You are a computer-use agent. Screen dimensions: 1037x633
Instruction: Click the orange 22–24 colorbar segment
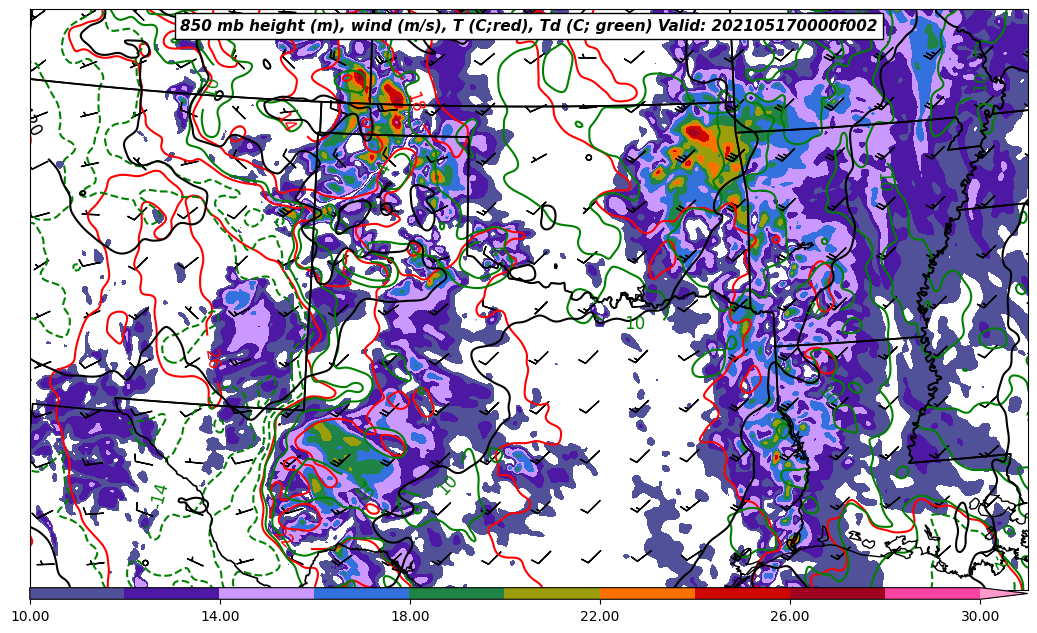click(x=647, y=593)
